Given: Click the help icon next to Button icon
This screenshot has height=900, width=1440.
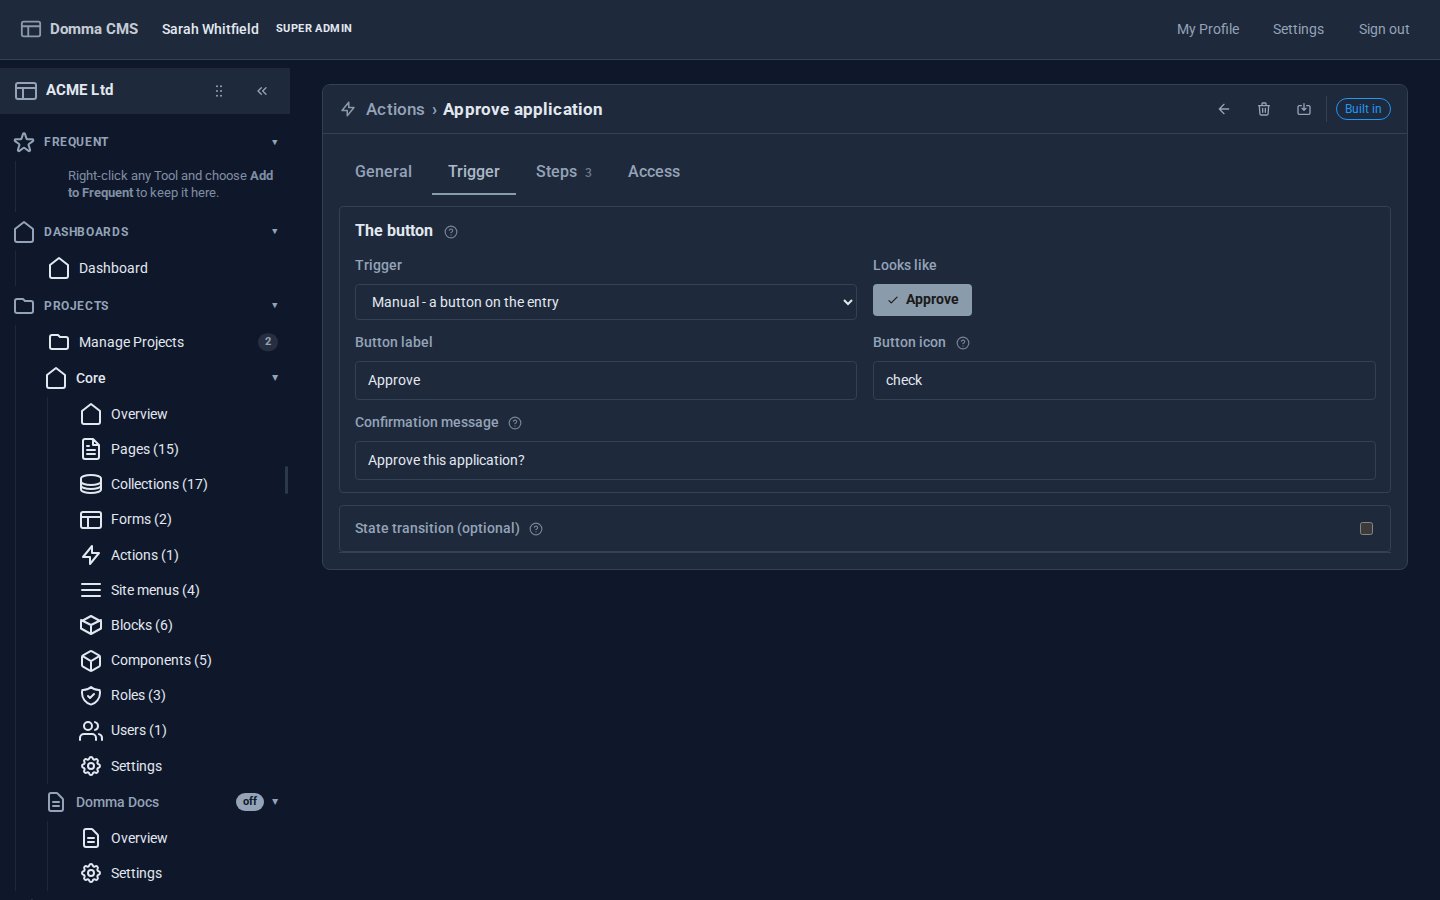Looking at the screenshot, I should 963,343.
